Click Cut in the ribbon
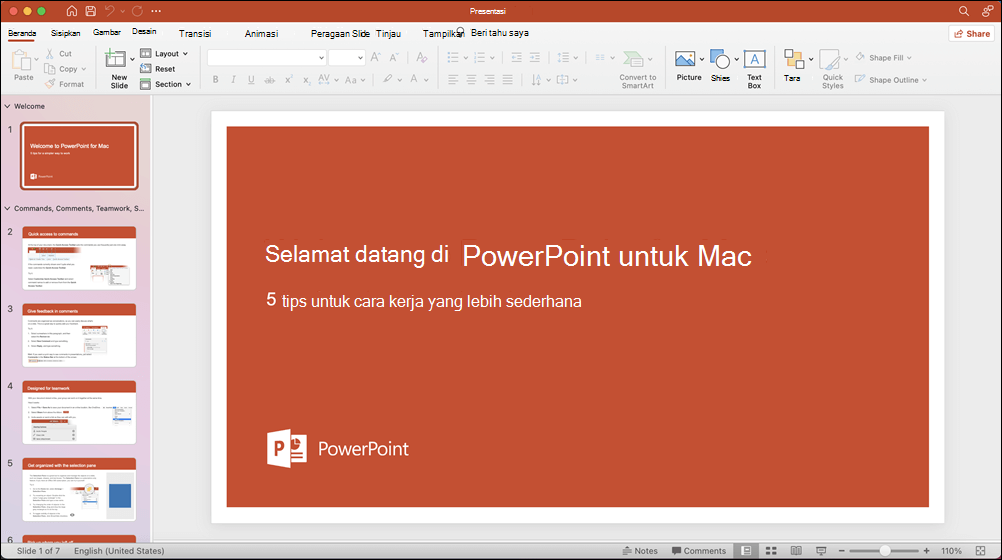Viewport: 1002px width, 560px height. point(59,54)
